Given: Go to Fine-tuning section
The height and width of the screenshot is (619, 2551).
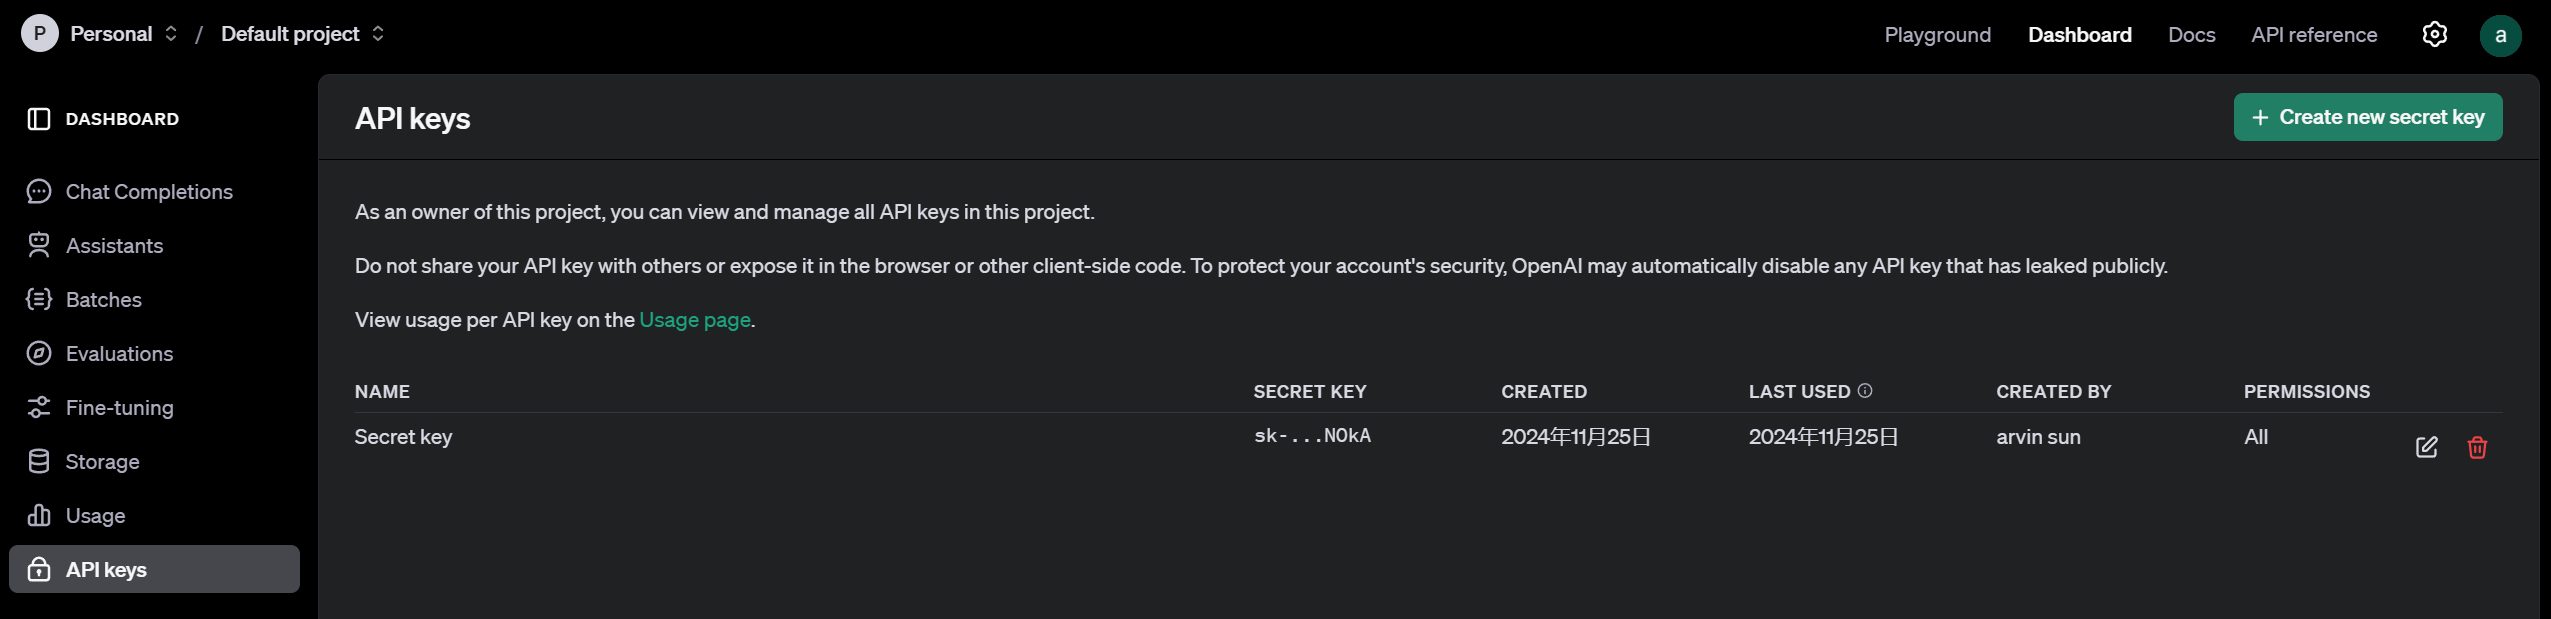Looking at the screenshot, I should (119, 408).
